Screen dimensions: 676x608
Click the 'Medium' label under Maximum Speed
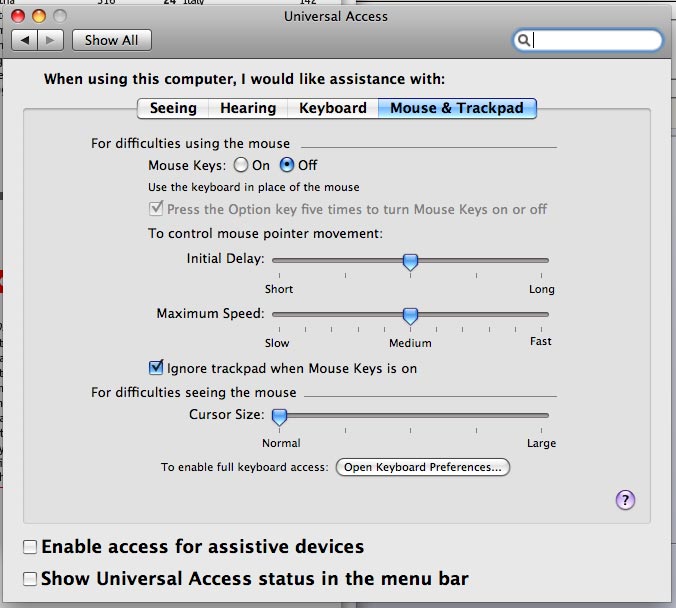(410, 343)
